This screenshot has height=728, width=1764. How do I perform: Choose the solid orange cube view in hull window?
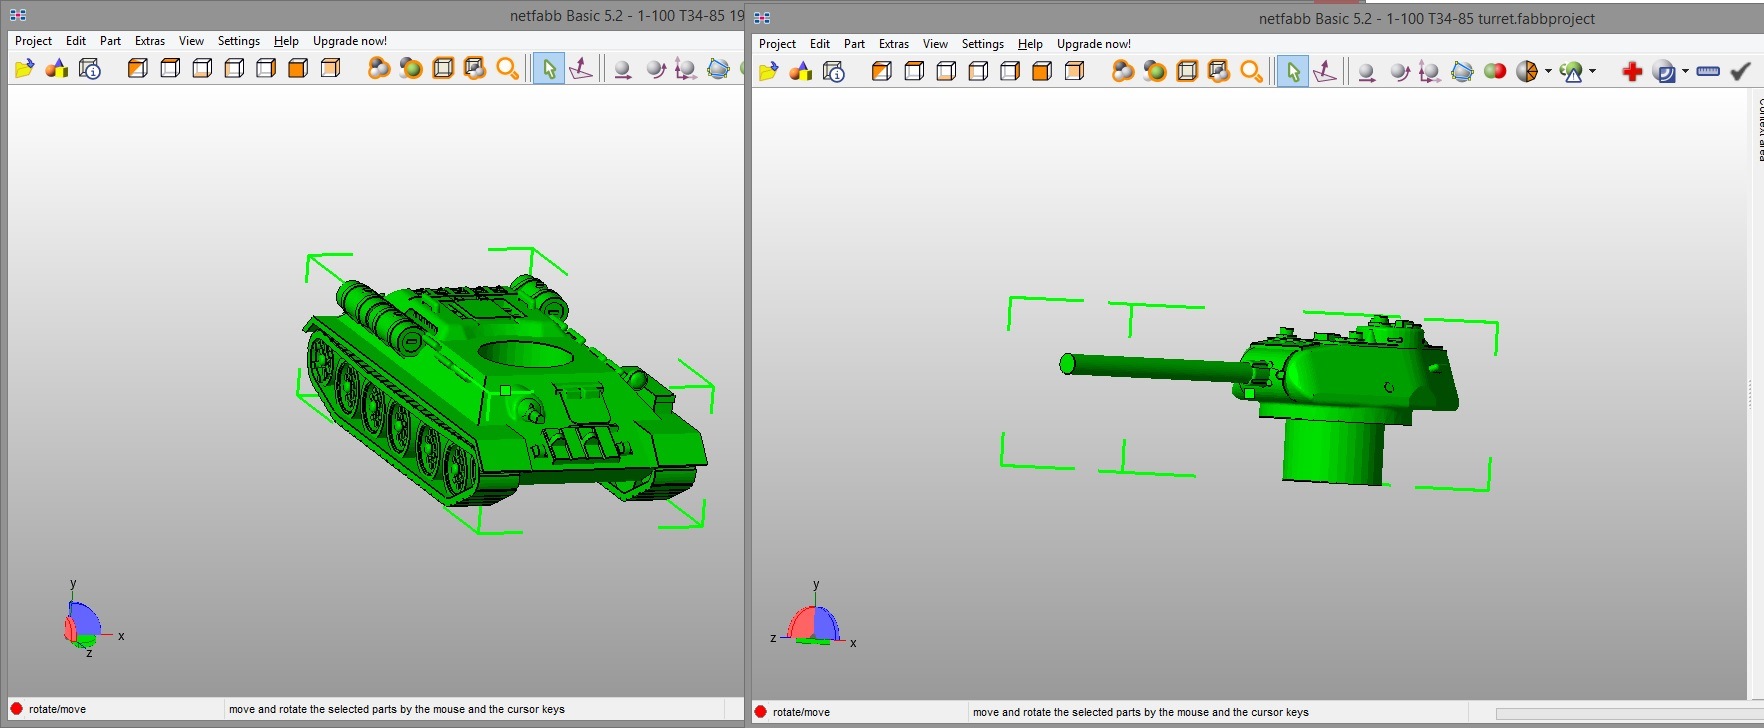click(x=297, y=68)
